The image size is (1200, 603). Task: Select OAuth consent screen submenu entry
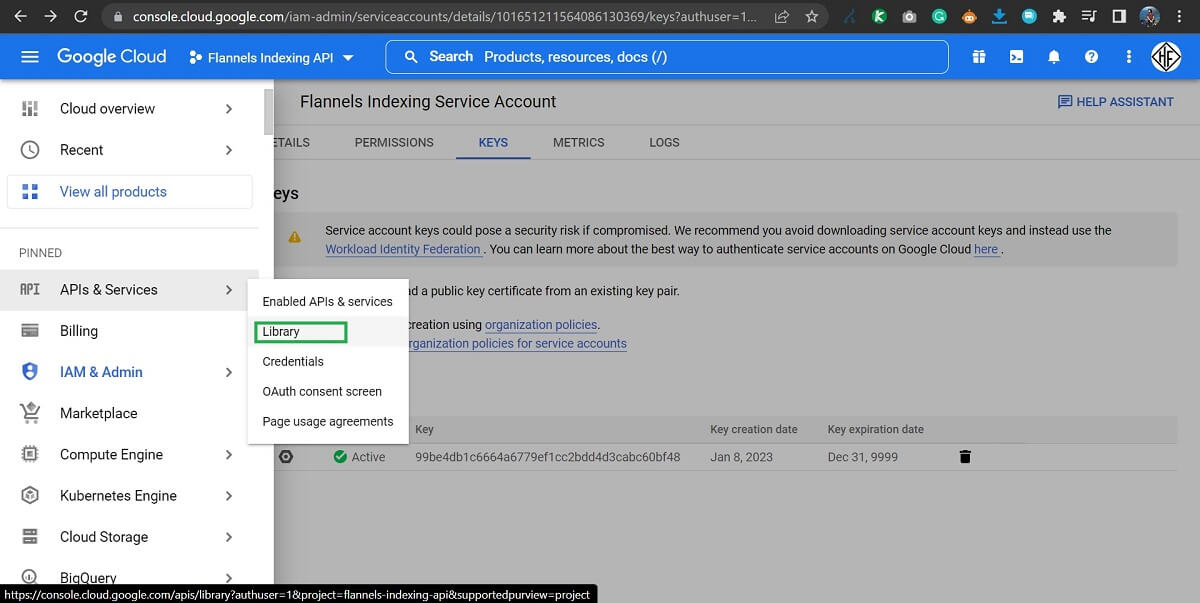pyautogui.click(x=328, y=391)
